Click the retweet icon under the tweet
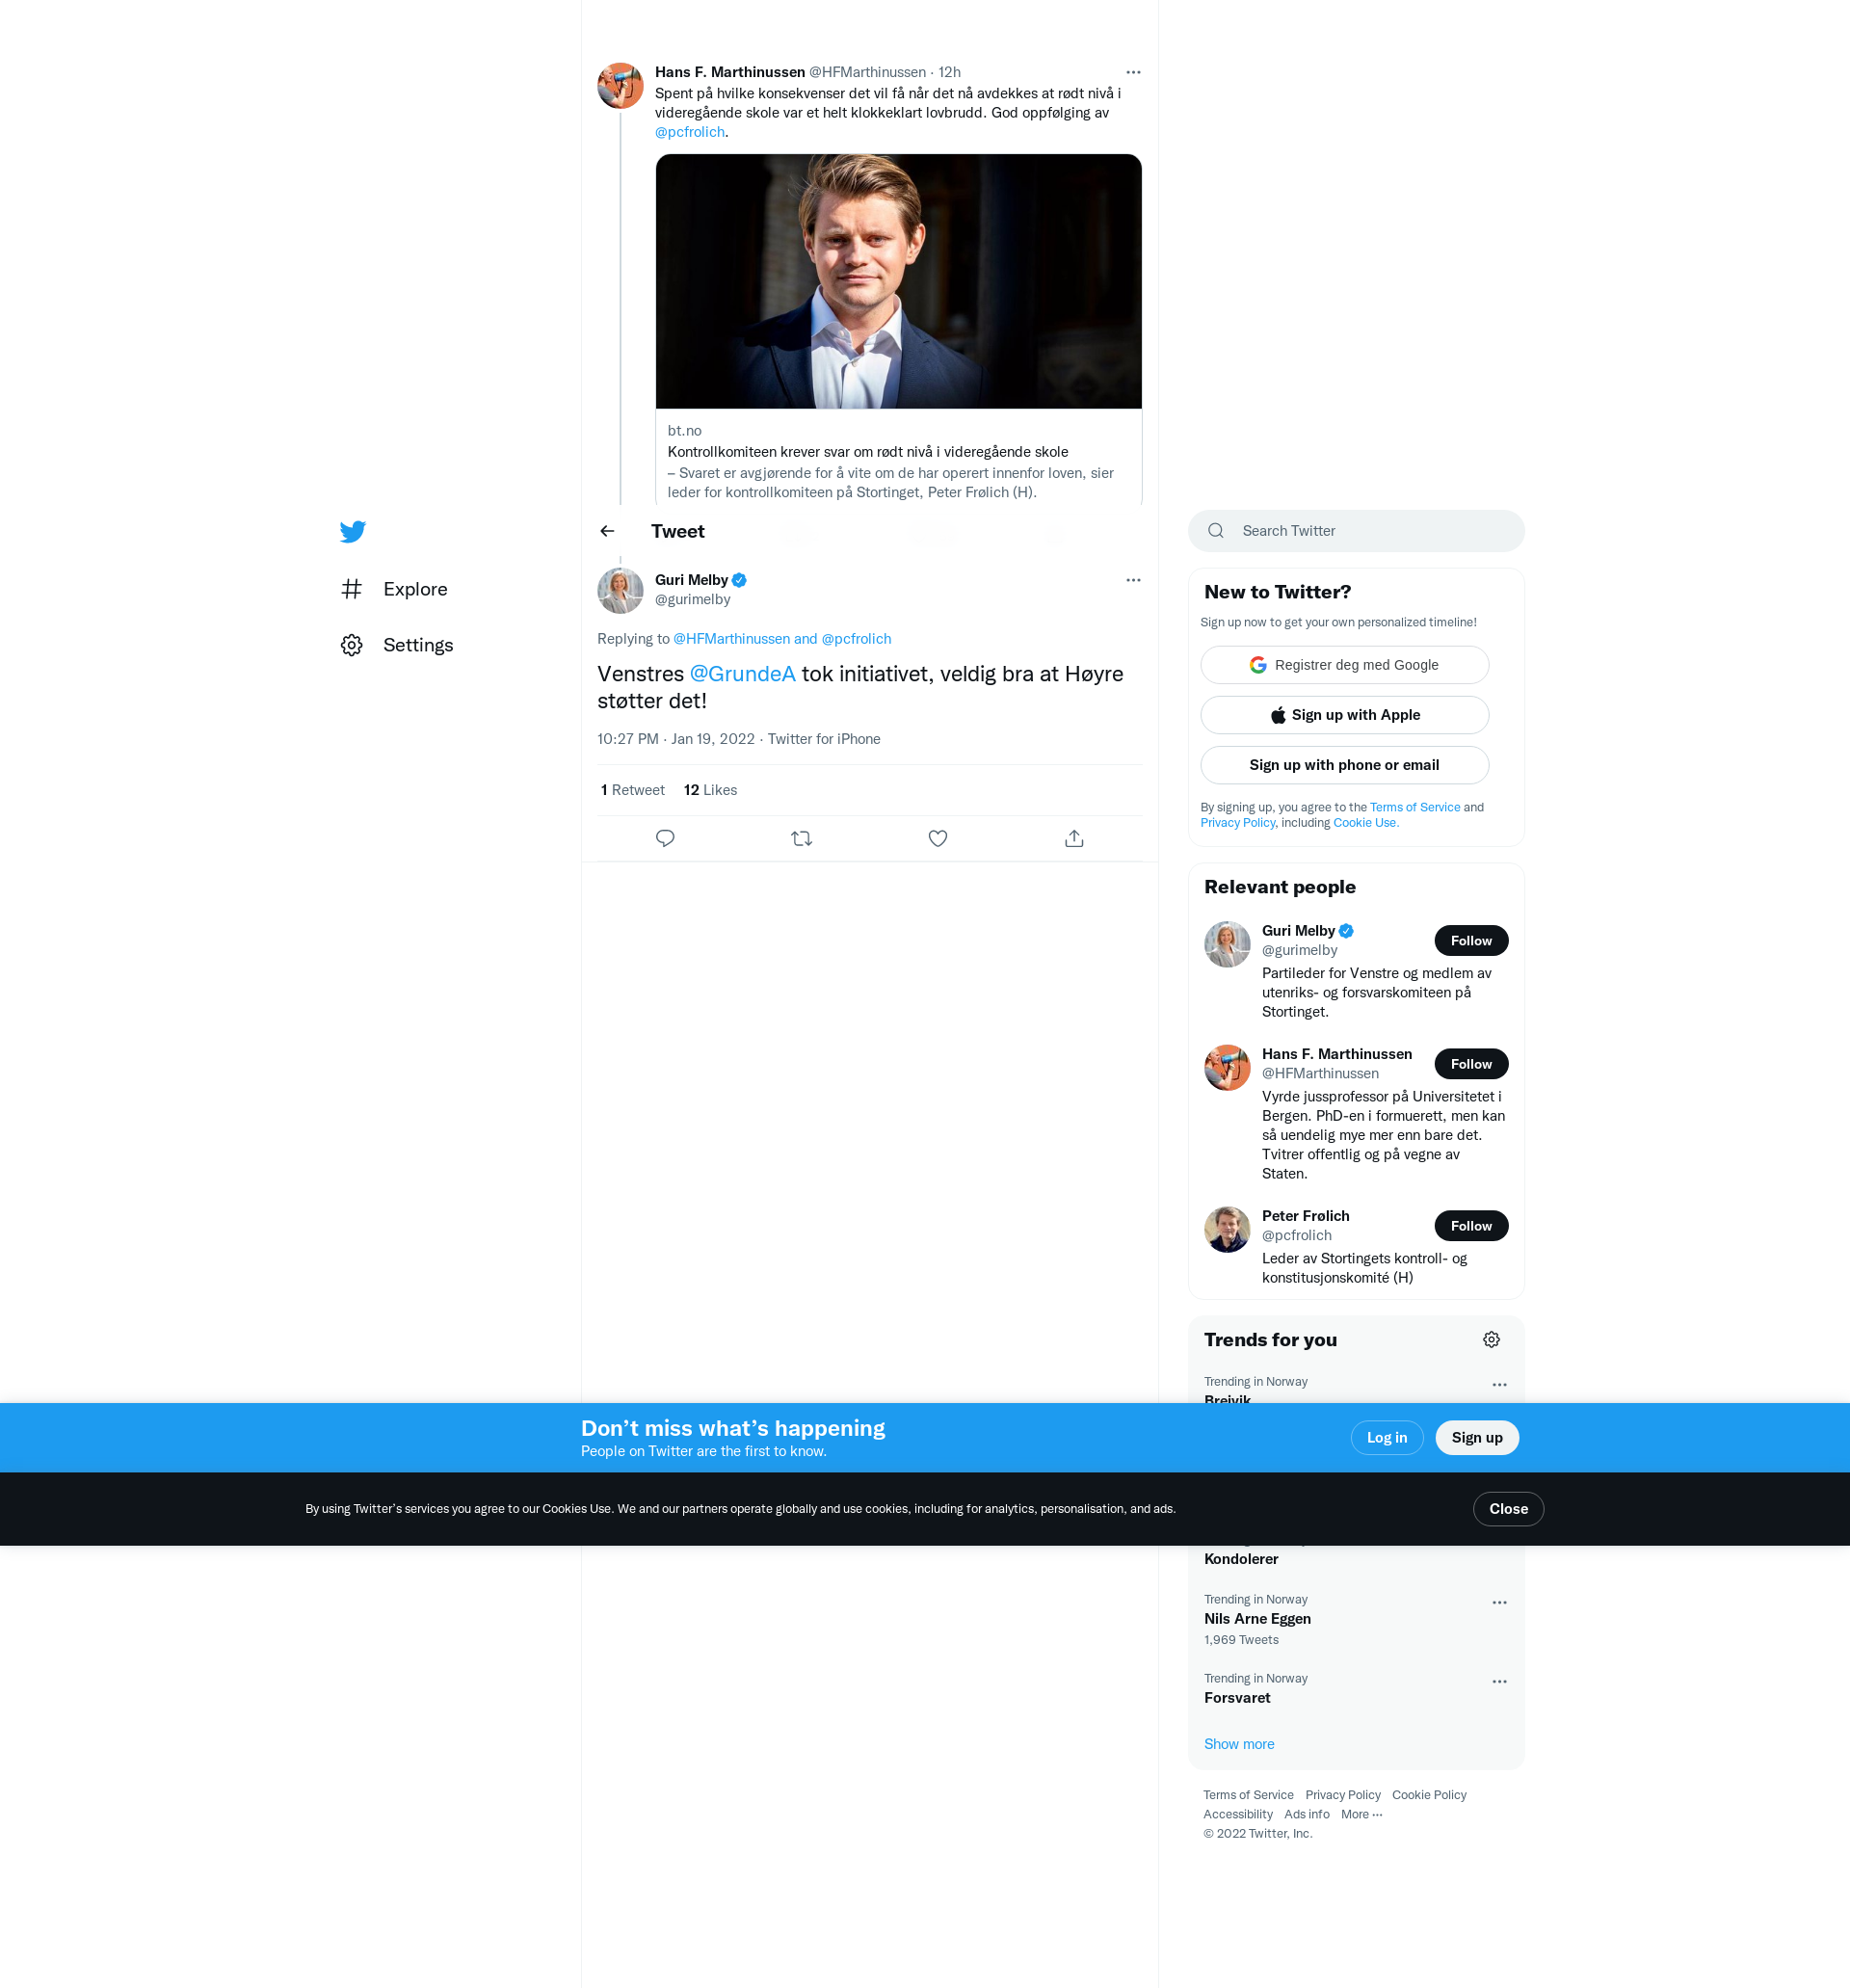Viewport: 1850px width, 1988px height. pos(801,838)
